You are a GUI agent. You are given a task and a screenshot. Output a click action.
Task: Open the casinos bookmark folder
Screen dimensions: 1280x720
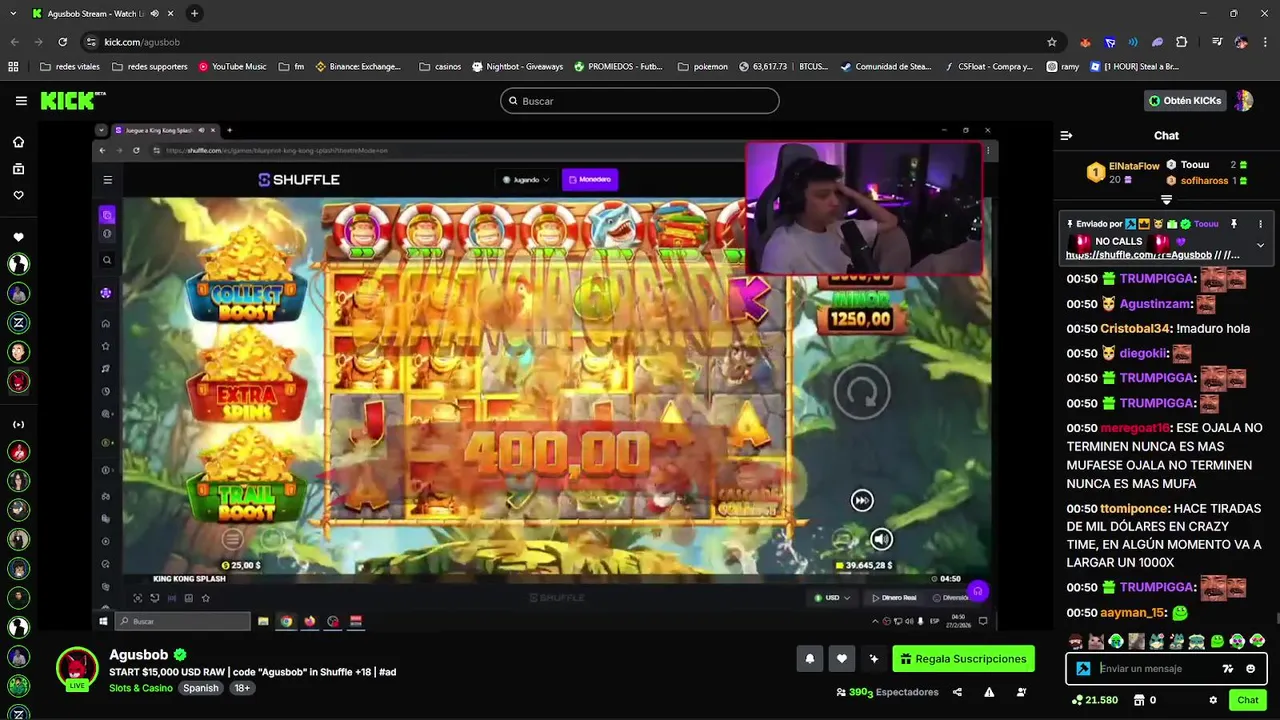[440, 67]
